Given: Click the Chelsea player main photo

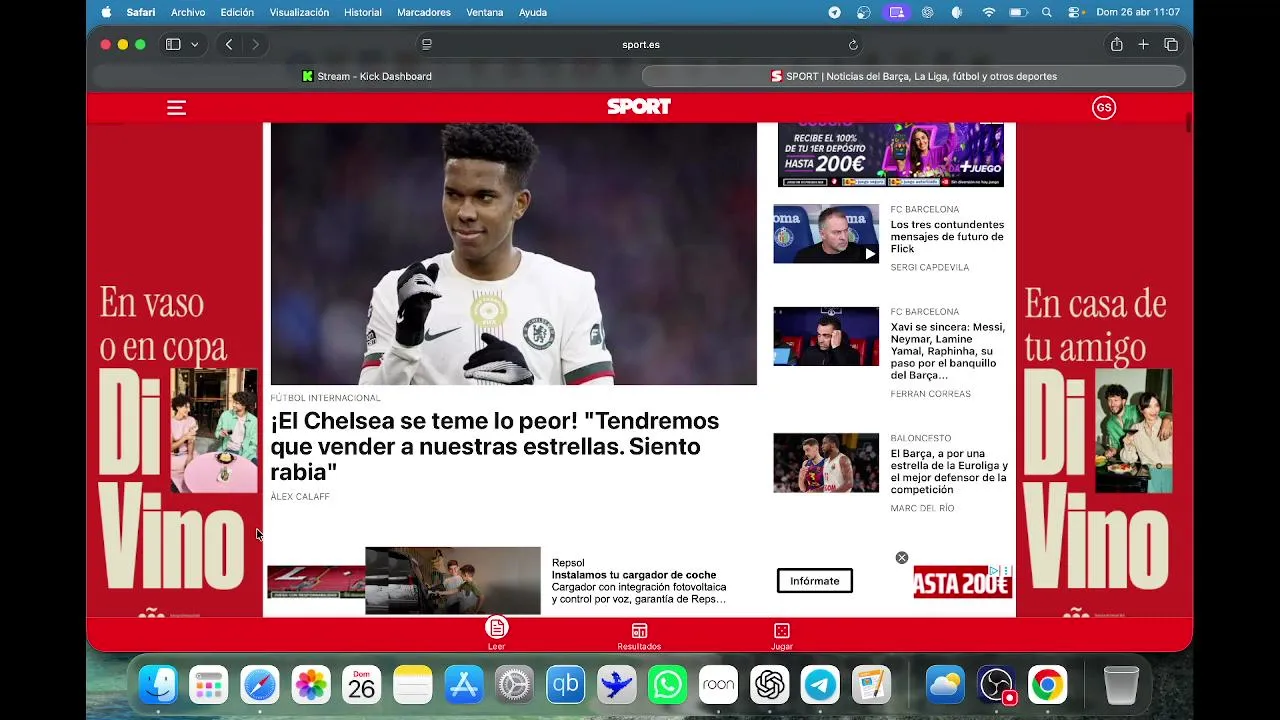Looking at the screenshot, I should pos(513,254).
